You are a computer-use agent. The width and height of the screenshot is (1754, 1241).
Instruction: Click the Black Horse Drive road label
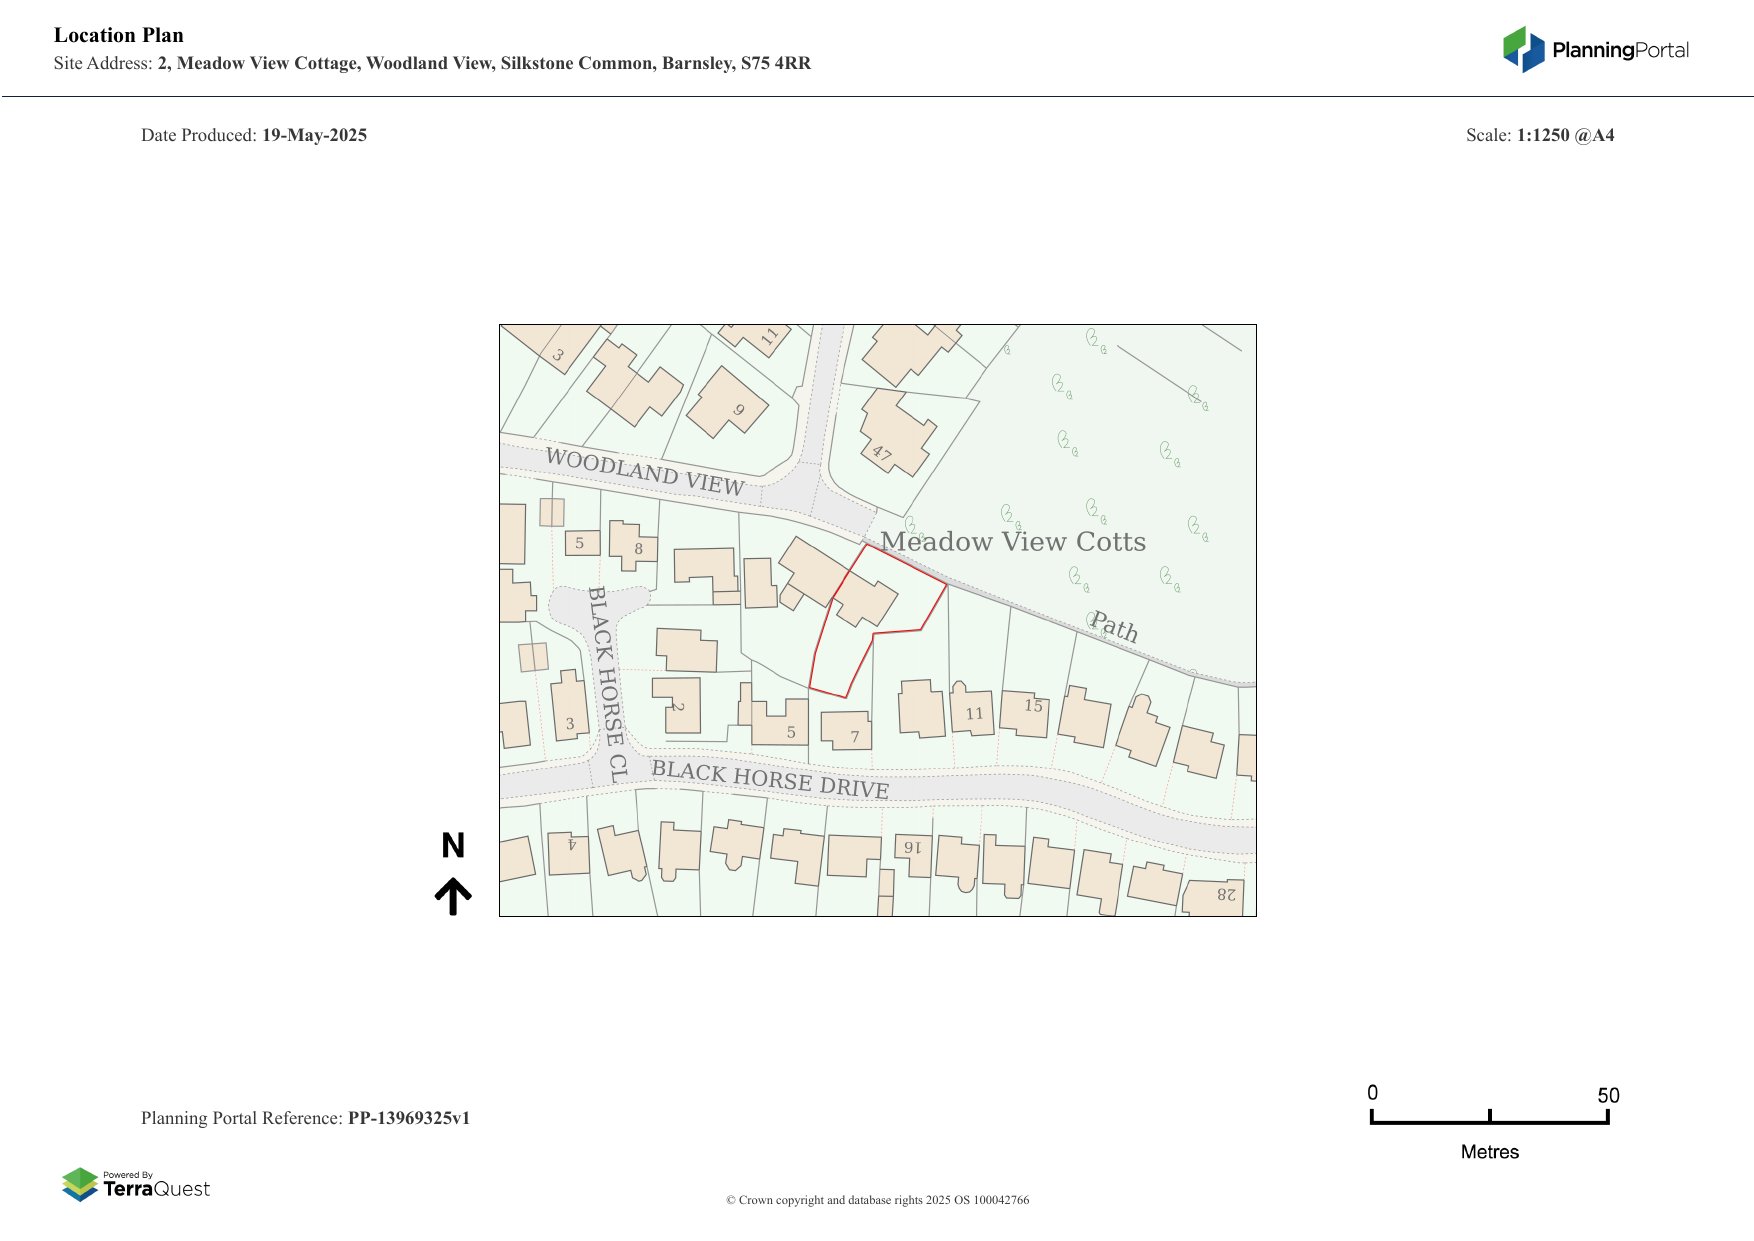tap(770, 779)
